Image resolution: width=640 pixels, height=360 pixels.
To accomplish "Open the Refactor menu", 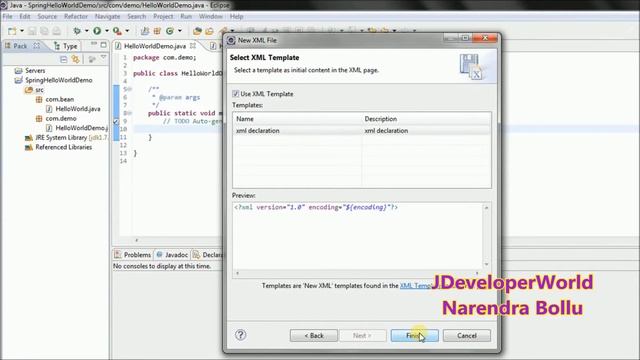I will (x=76, y=17).
